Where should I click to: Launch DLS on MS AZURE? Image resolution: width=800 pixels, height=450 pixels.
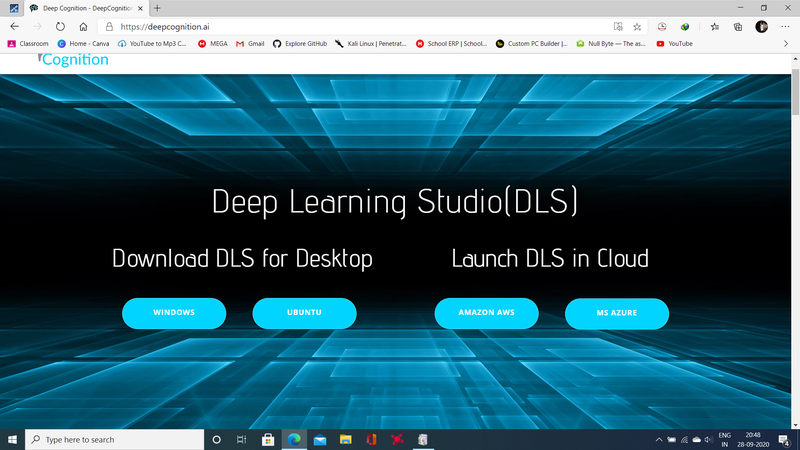click(617, 313)
